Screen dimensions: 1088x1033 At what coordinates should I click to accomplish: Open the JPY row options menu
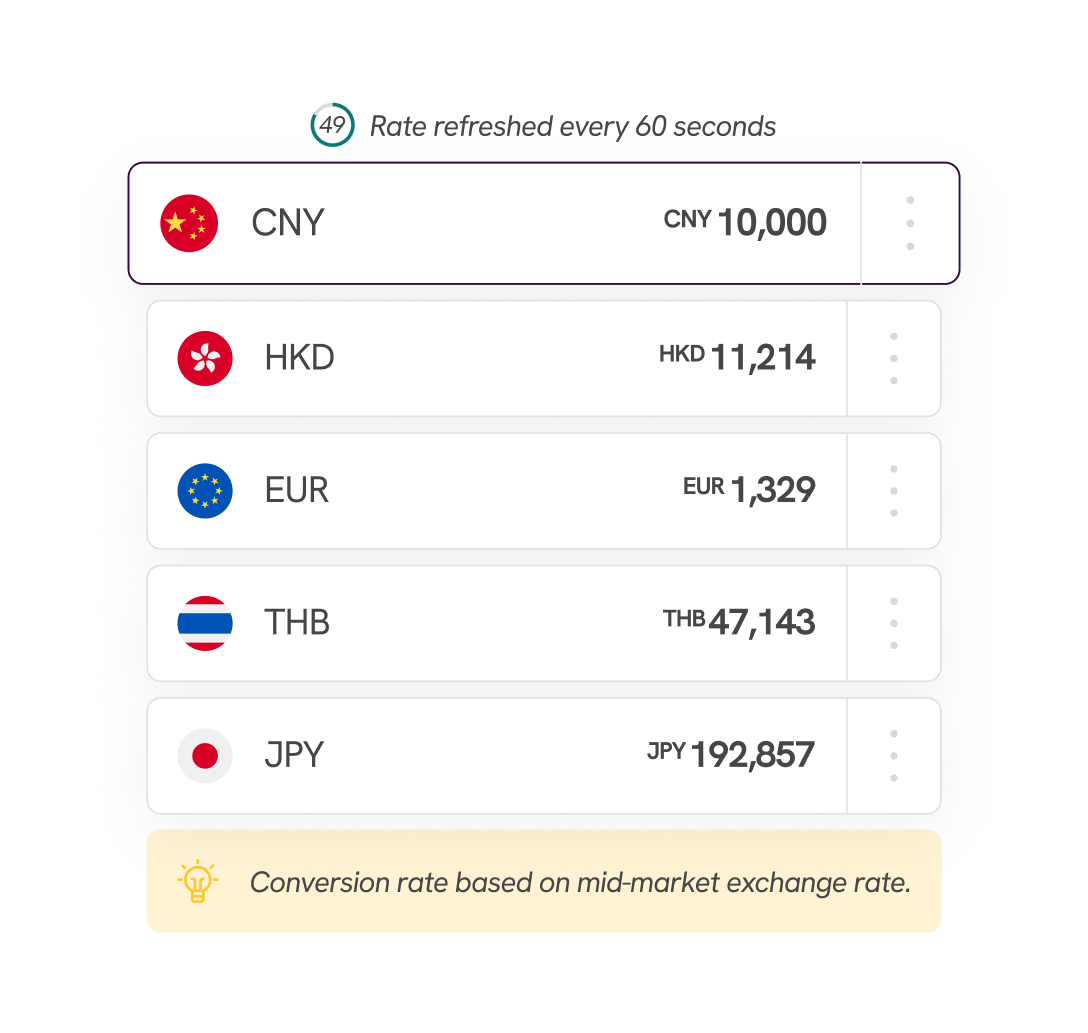pyautogui.click(x=893, y=756)
